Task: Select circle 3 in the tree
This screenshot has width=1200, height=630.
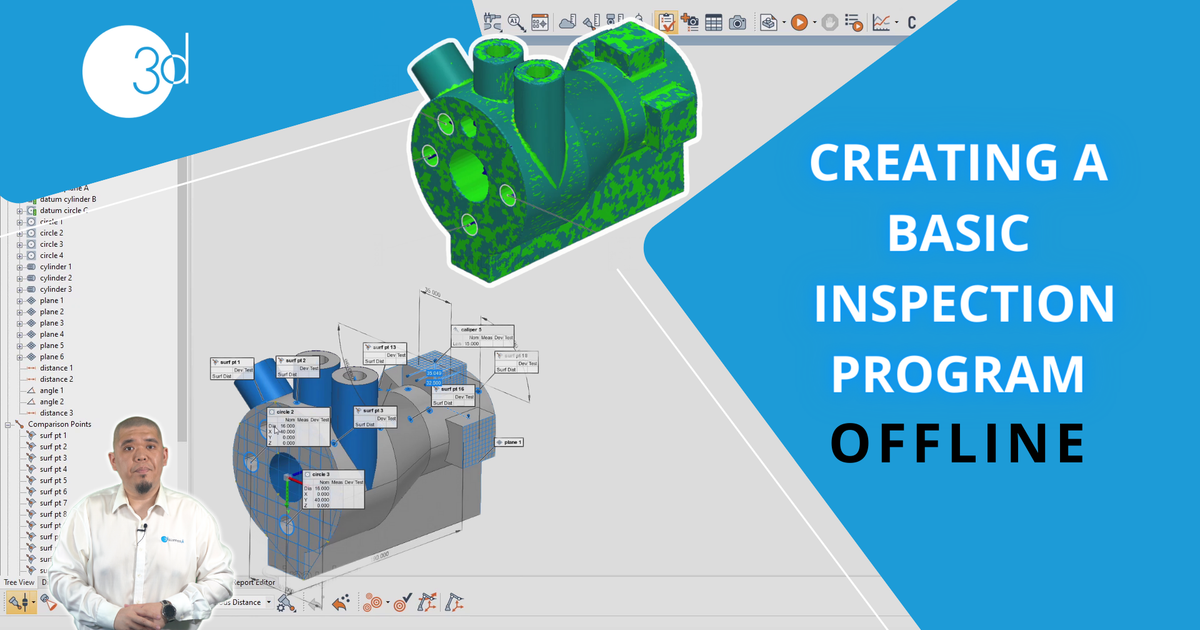Action: [51, 244]
